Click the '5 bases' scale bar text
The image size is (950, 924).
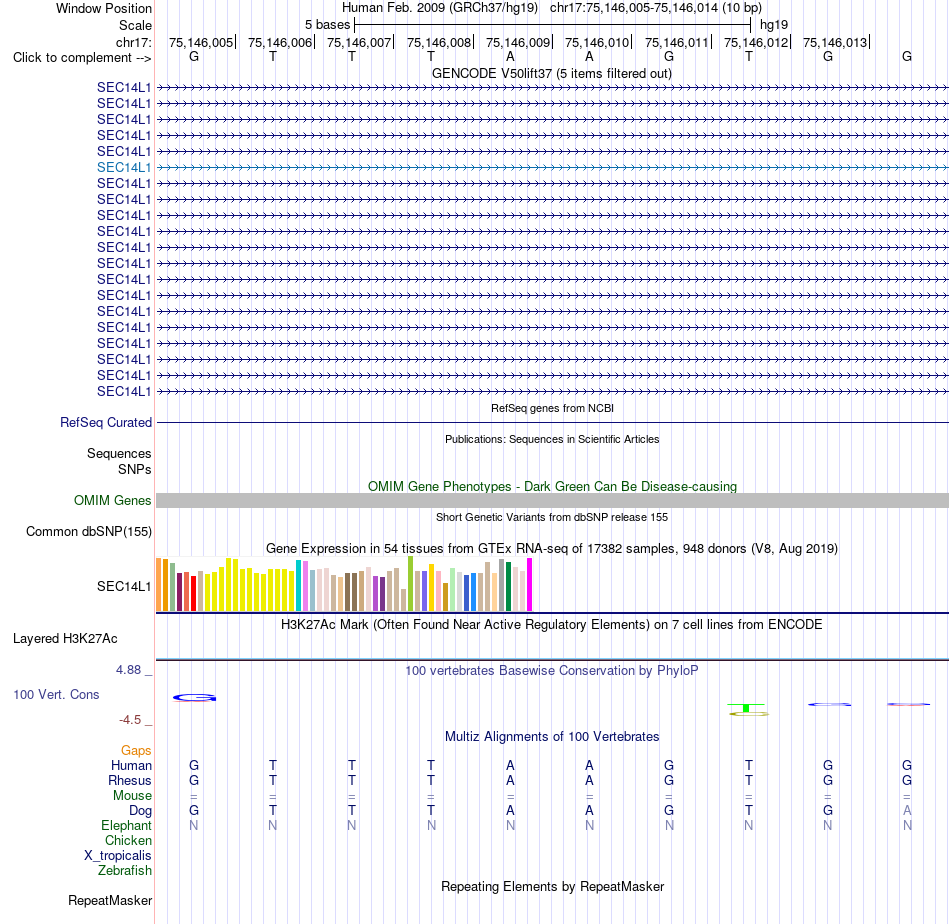pyautogui.click(x=327, y=25)
